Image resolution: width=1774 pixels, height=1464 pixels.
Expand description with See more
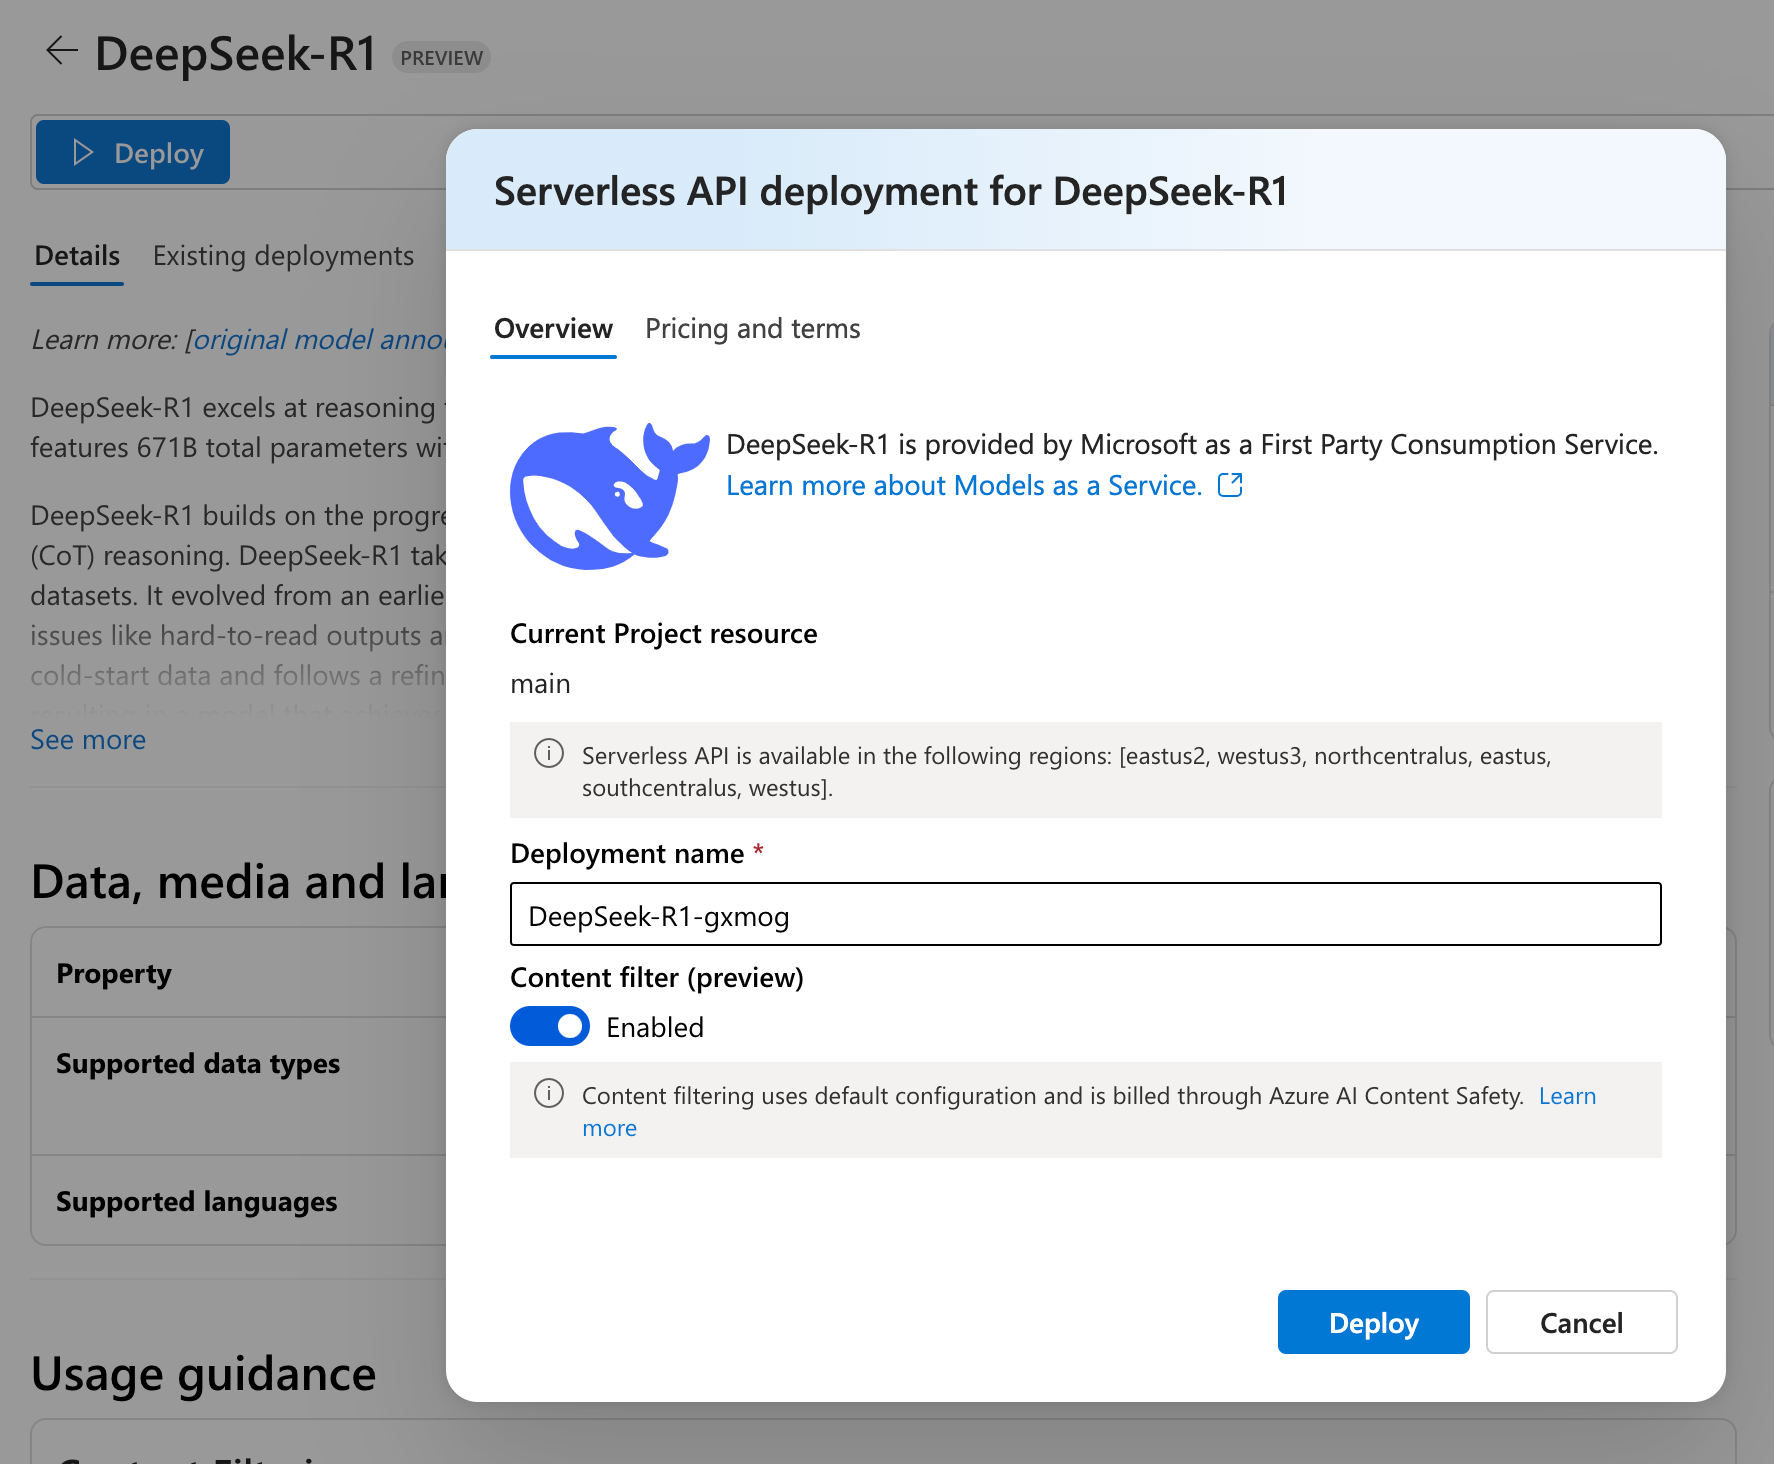click(88, 740)
